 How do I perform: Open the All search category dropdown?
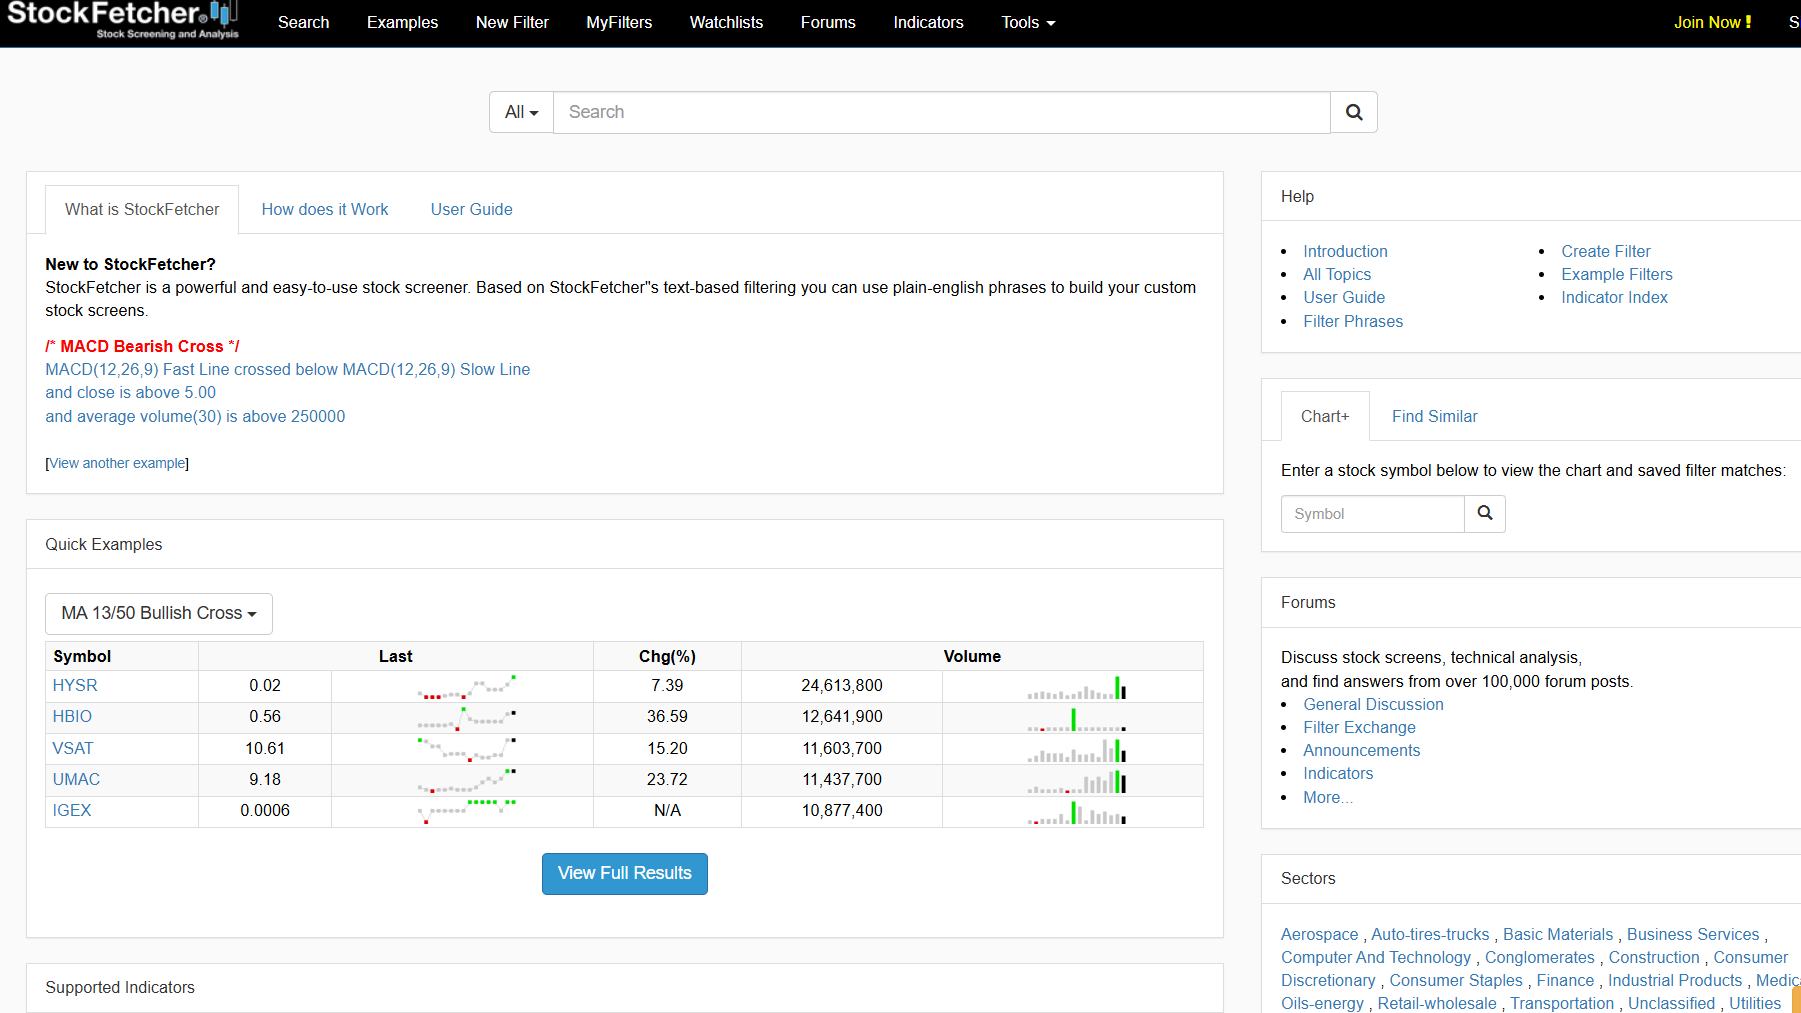point(521,112)
